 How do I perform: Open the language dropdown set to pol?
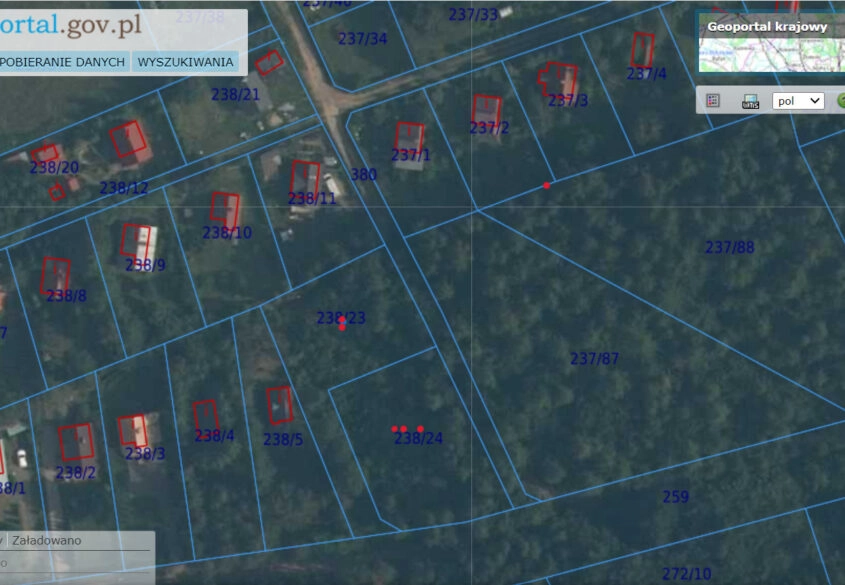tap(798, 101)
